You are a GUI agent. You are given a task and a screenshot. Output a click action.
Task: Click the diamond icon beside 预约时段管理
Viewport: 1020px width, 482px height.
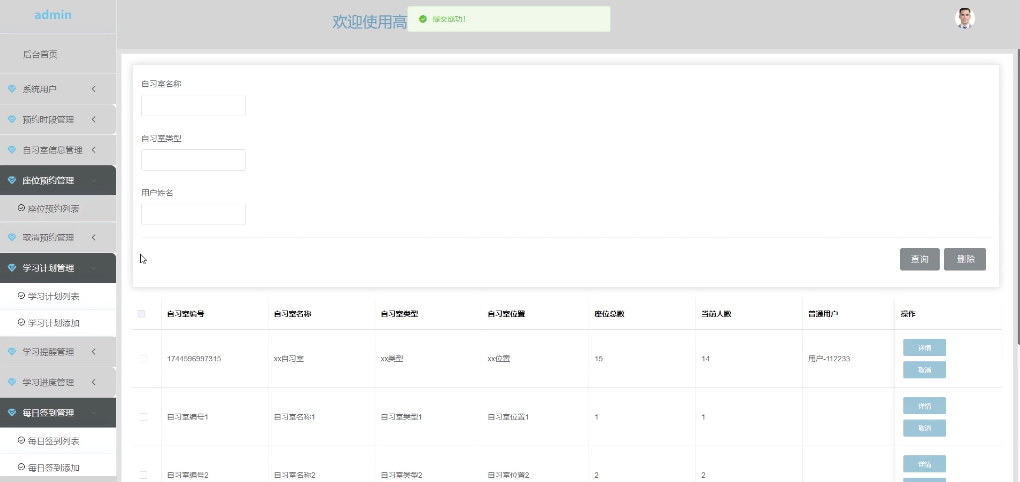[12, 120]
